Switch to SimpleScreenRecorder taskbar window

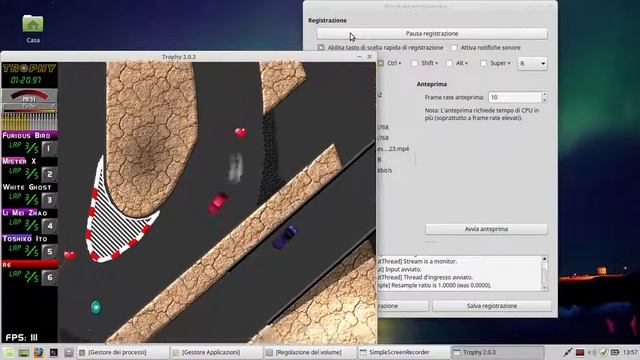click(x=403, y=352)
